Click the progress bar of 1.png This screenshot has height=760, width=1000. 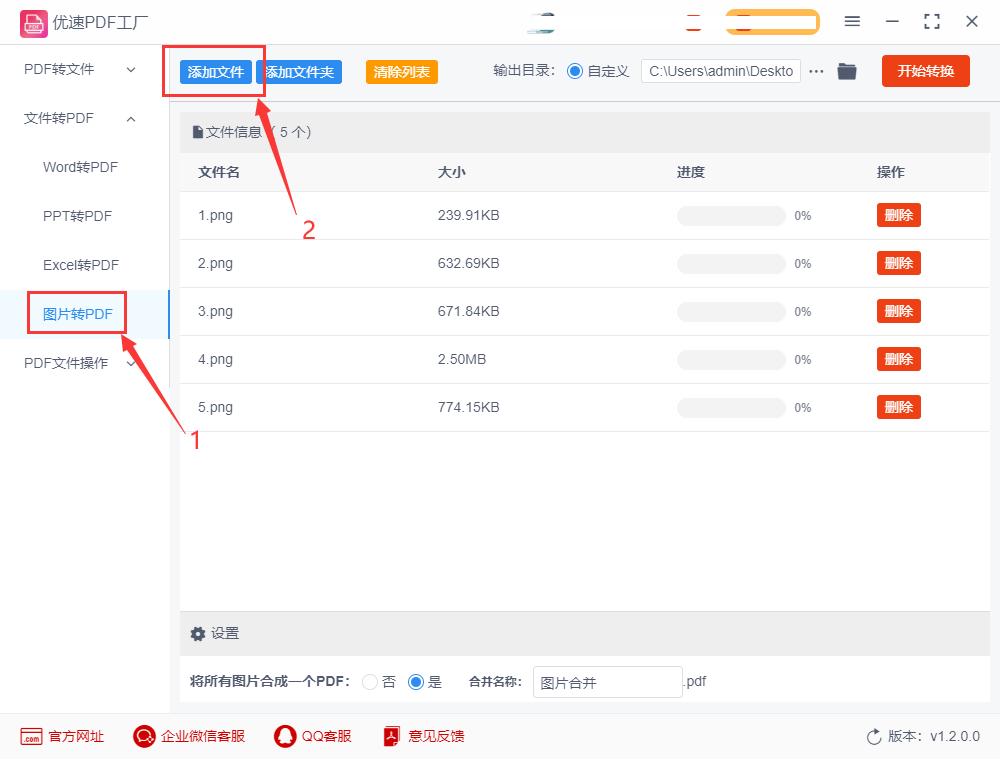731,215
